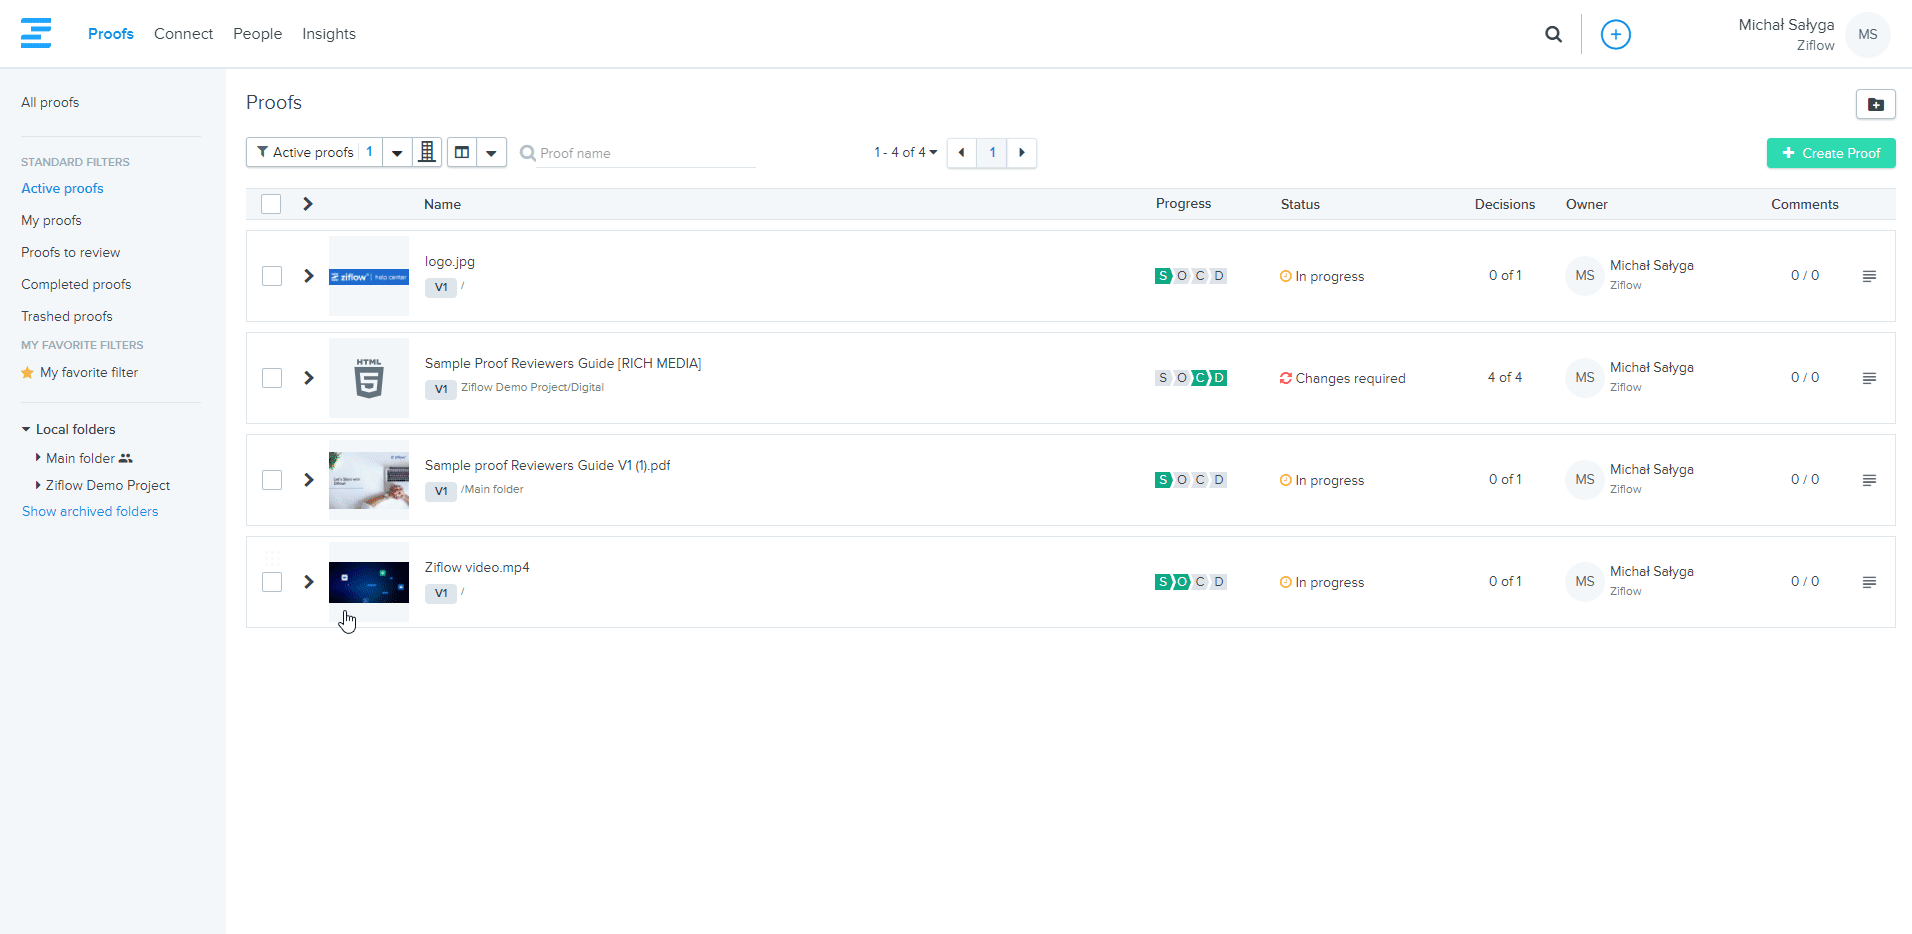The width and height of the screenshot is (1912, 934).
Task: Select the Sample Proof Reviewers Guide [RICH MEDIA] checkbox
Action: coord(272,378)
